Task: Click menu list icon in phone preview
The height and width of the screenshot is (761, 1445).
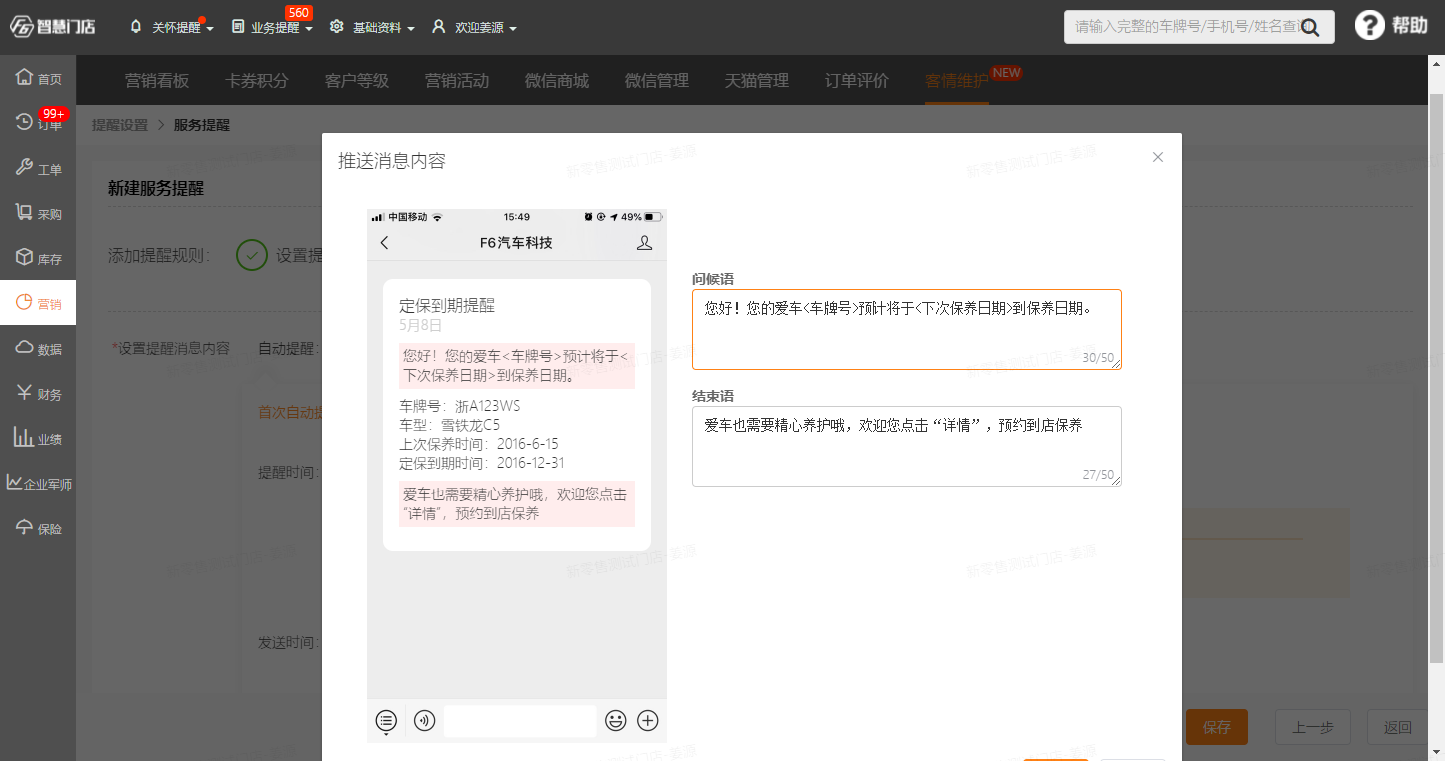Action: pyautogui.click(x=386, y=721)
